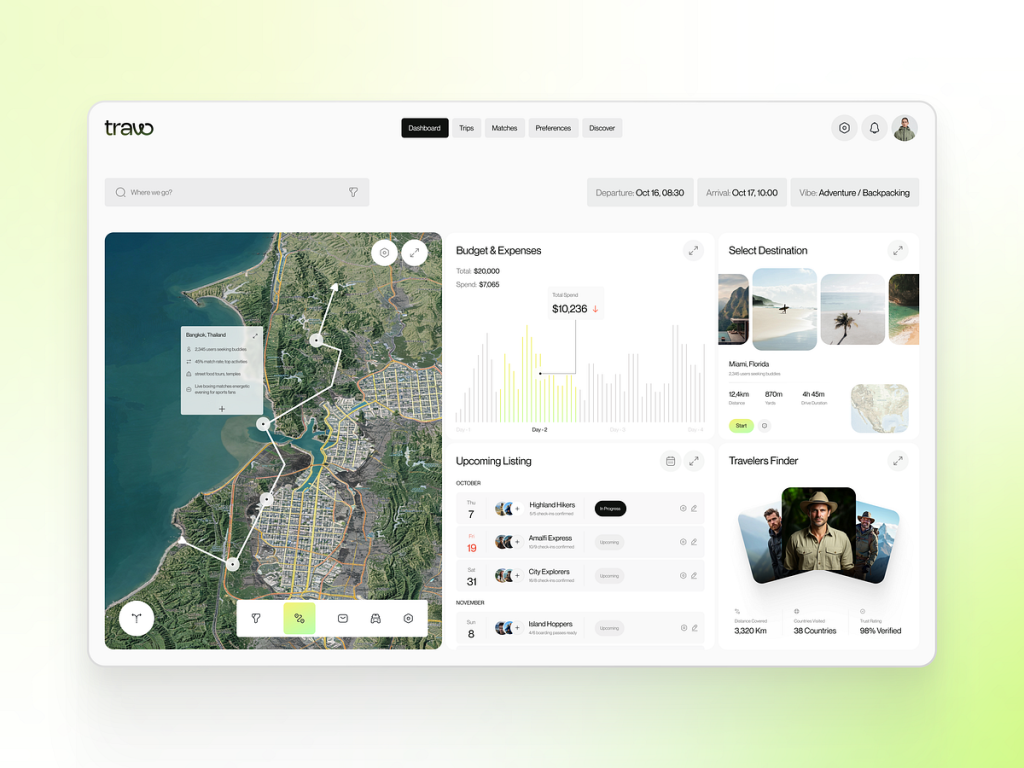Open the inbox icon in the map toolbar
Image resolution: width=1024 pixels, height=768 pixels.
(341, 619)
